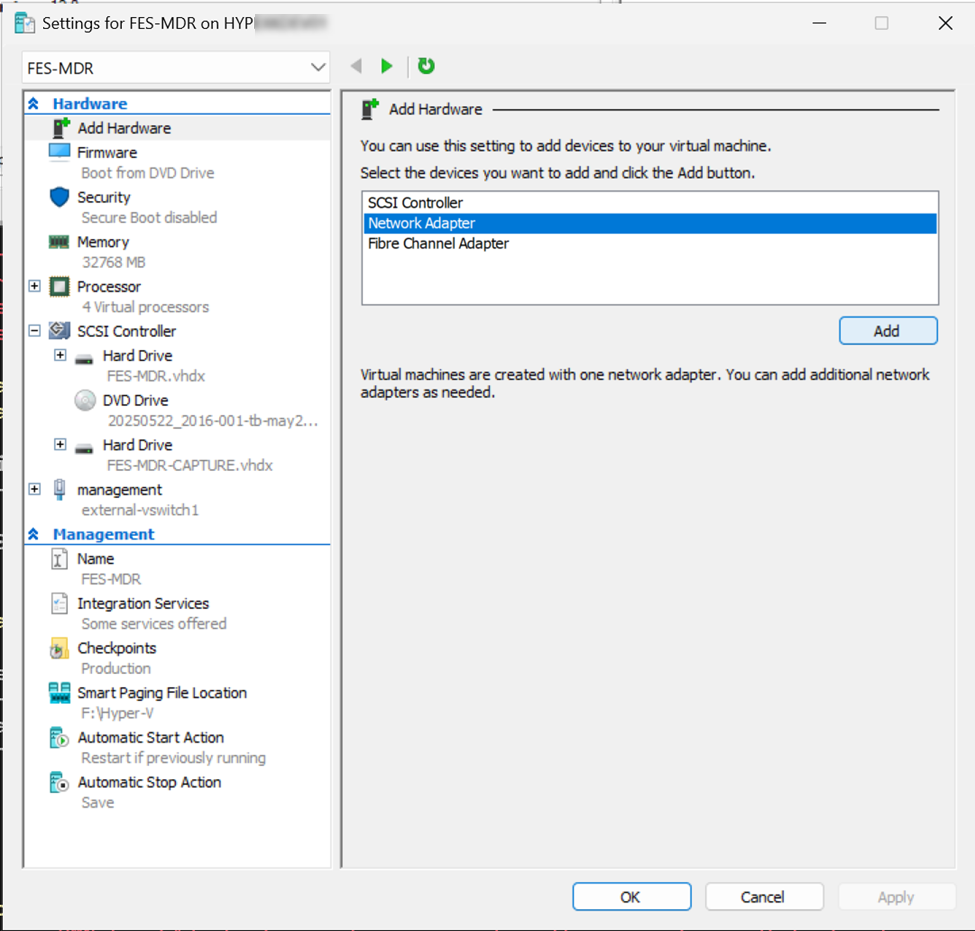Close the settings window
975x931 pixels.
point(945,24)
